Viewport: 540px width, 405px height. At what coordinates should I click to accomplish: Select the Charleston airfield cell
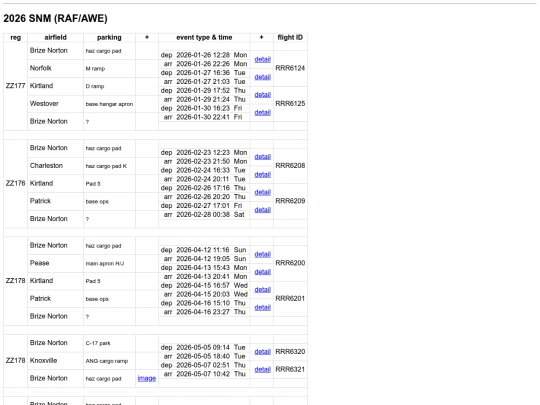[55, 166]
